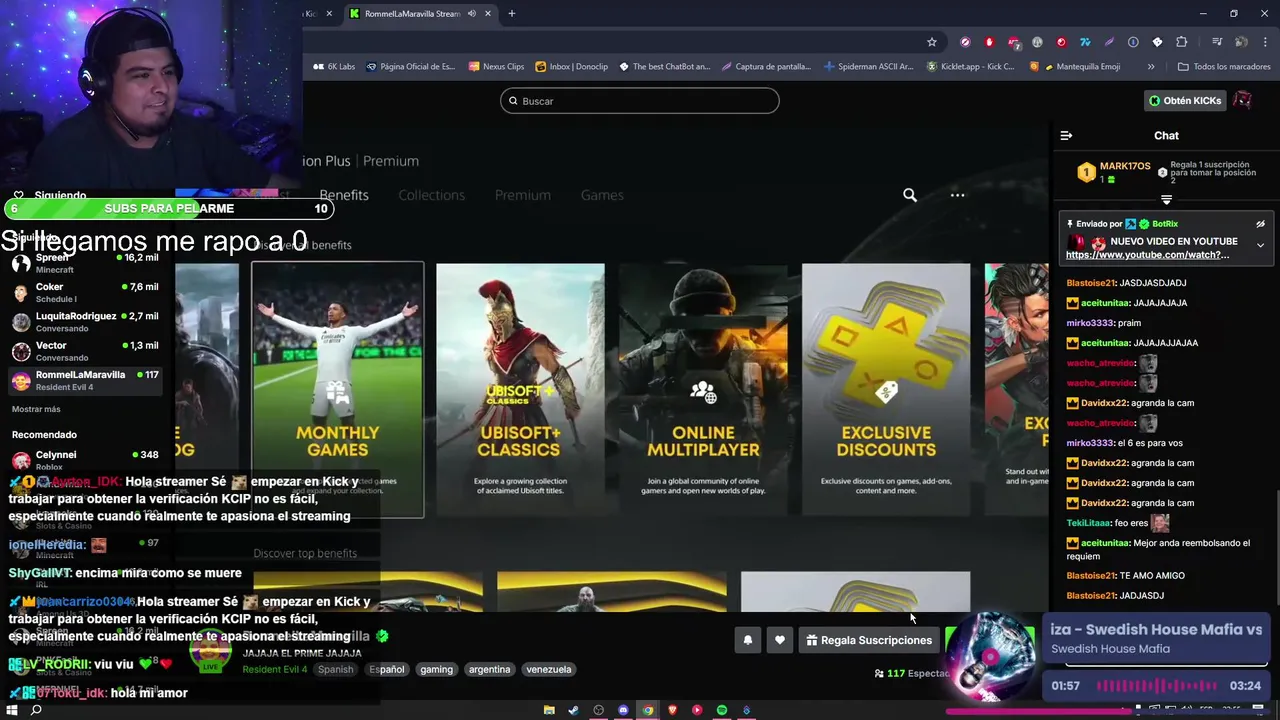1280x720 pixels.
Task: Select the gaming stream tag
Action: pos(436,670)
